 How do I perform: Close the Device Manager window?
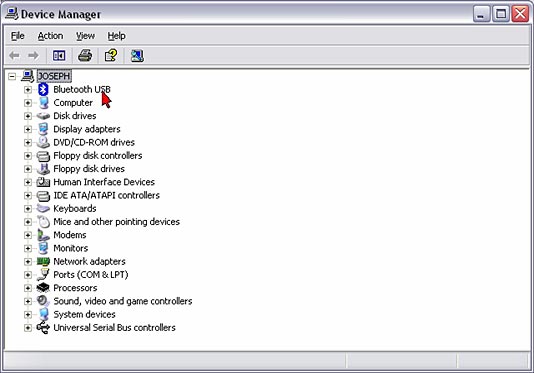tap(520, 14)
